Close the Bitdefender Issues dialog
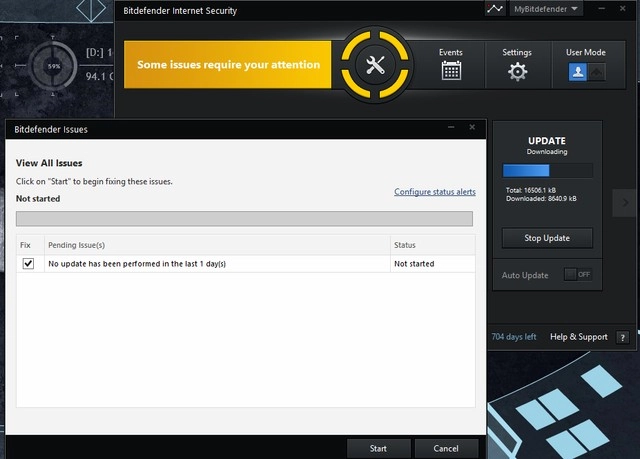This screenshot has height=459, width=640. point(472,127)
